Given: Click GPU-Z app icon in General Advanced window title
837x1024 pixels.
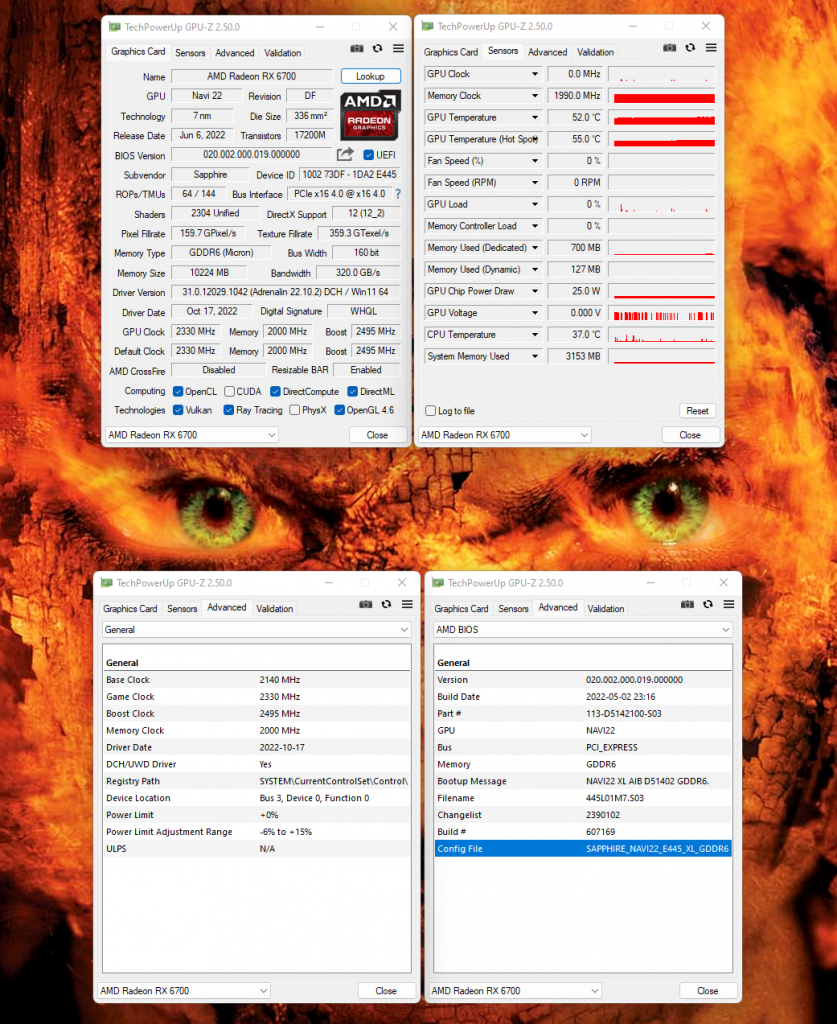Looking at the screenshot, I should (x=107, y=583).
